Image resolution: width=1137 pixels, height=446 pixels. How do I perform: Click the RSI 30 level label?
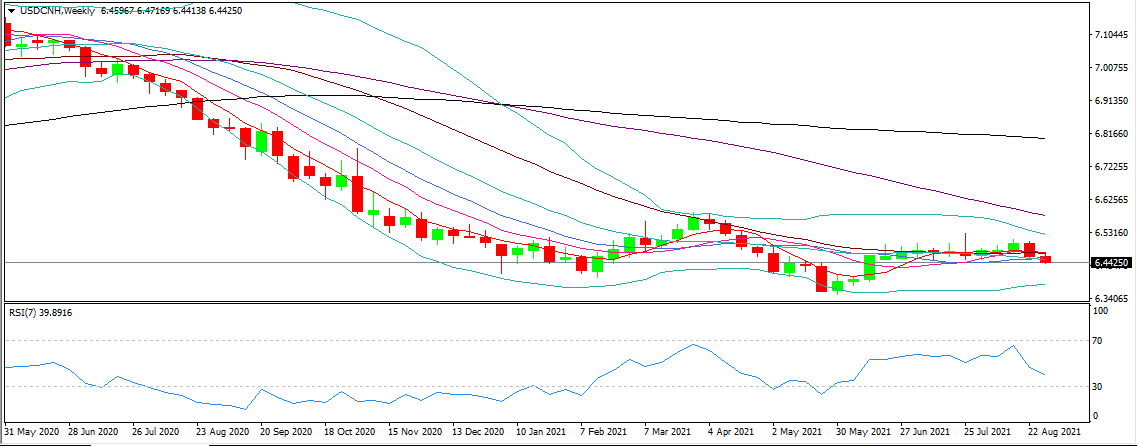[1099, 387]
